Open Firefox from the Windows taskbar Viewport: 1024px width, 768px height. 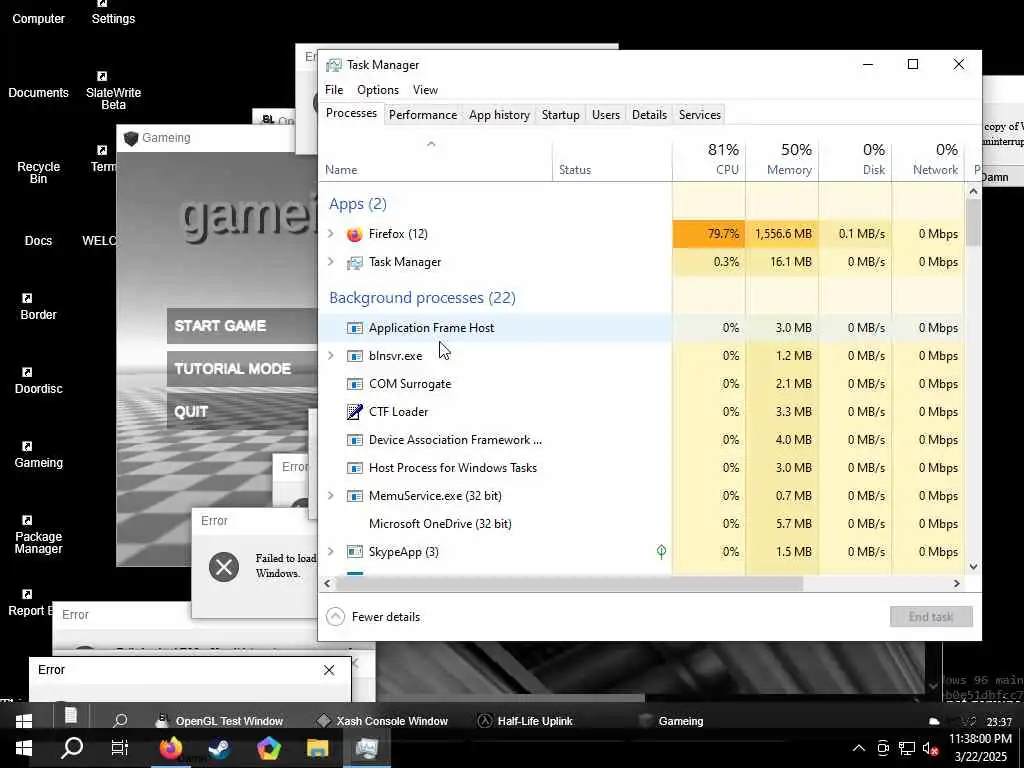(170, 748)
